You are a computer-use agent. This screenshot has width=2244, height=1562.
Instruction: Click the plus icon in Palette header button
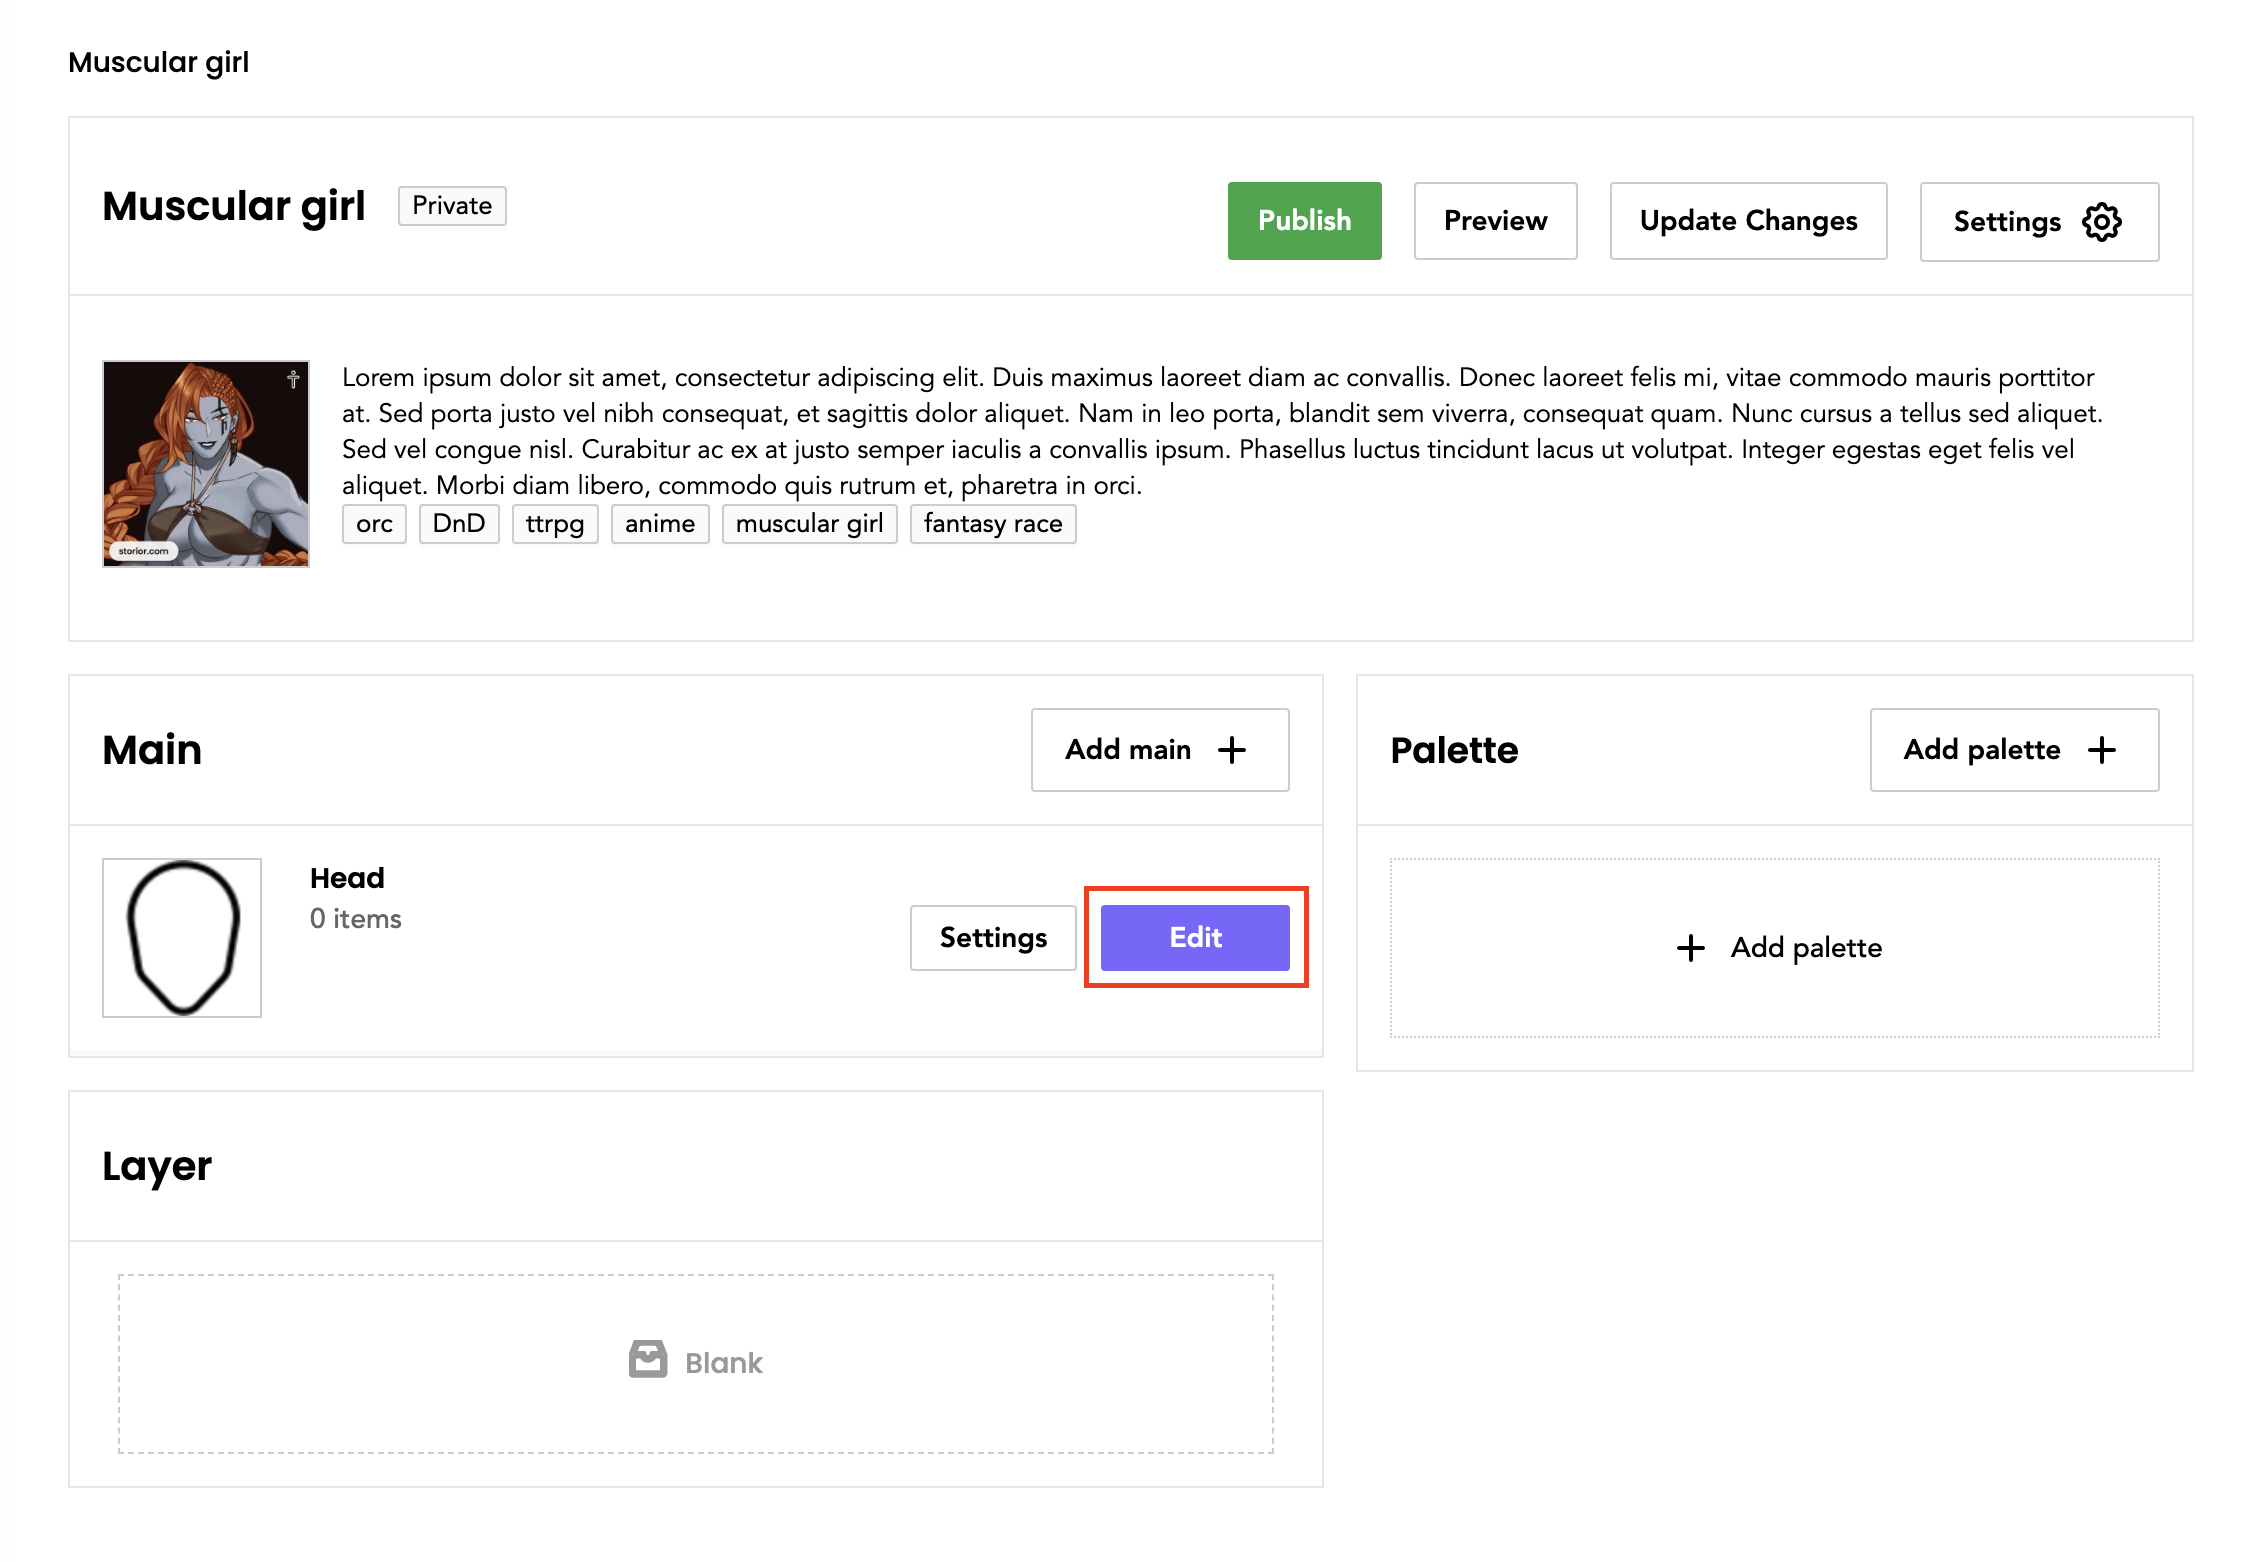pos(2102,750)
